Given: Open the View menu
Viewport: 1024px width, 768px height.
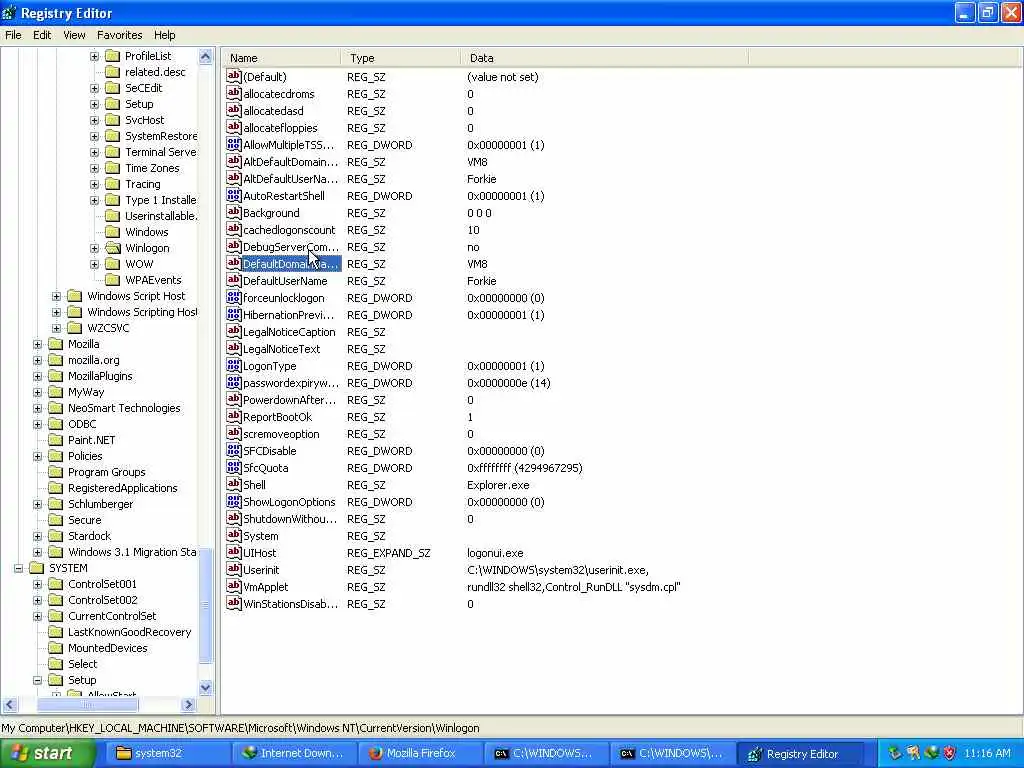Looking at the screenshot, I should pos(74,35).
